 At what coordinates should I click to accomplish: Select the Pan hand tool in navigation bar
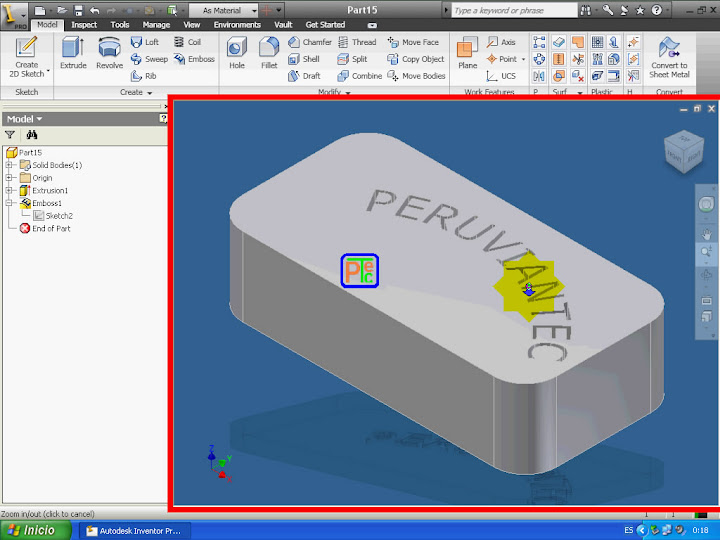tap(706, 234)
